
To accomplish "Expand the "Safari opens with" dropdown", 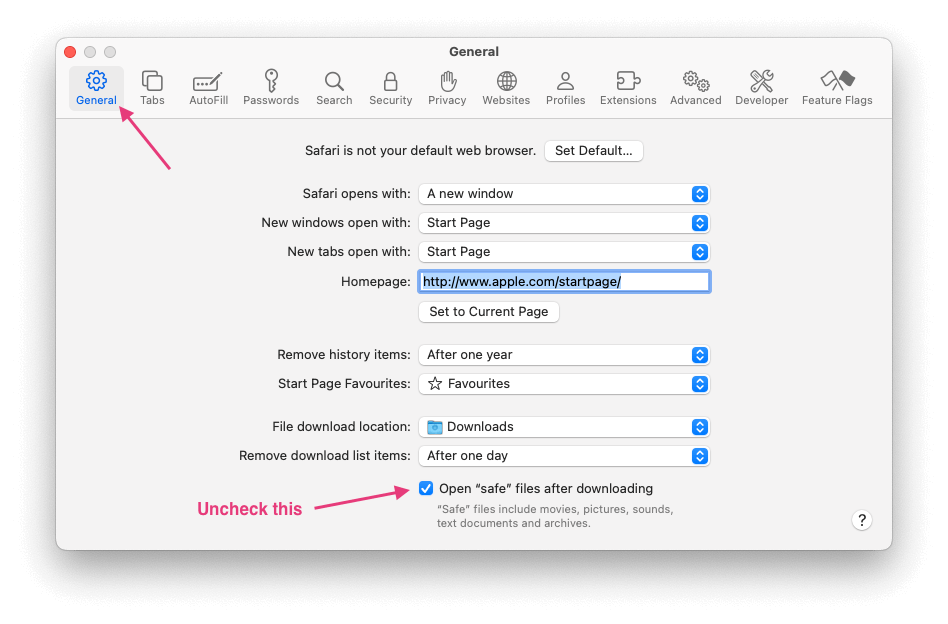I will point(564,194).
